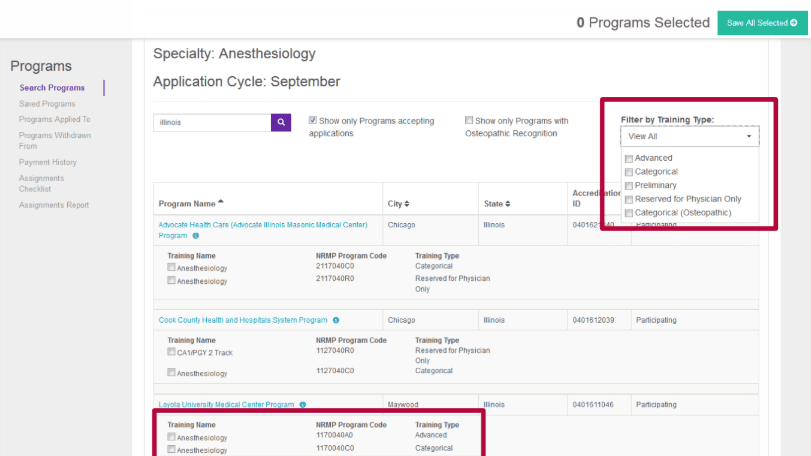Go to Payment History in sidebar
Screen dimensions: 811x456
[48, 162]
